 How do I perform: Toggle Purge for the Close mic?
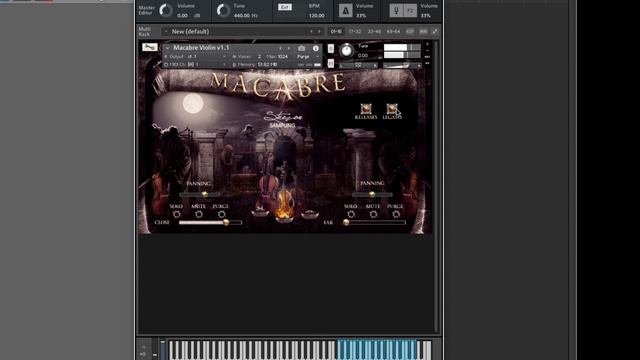coord(221,214)
